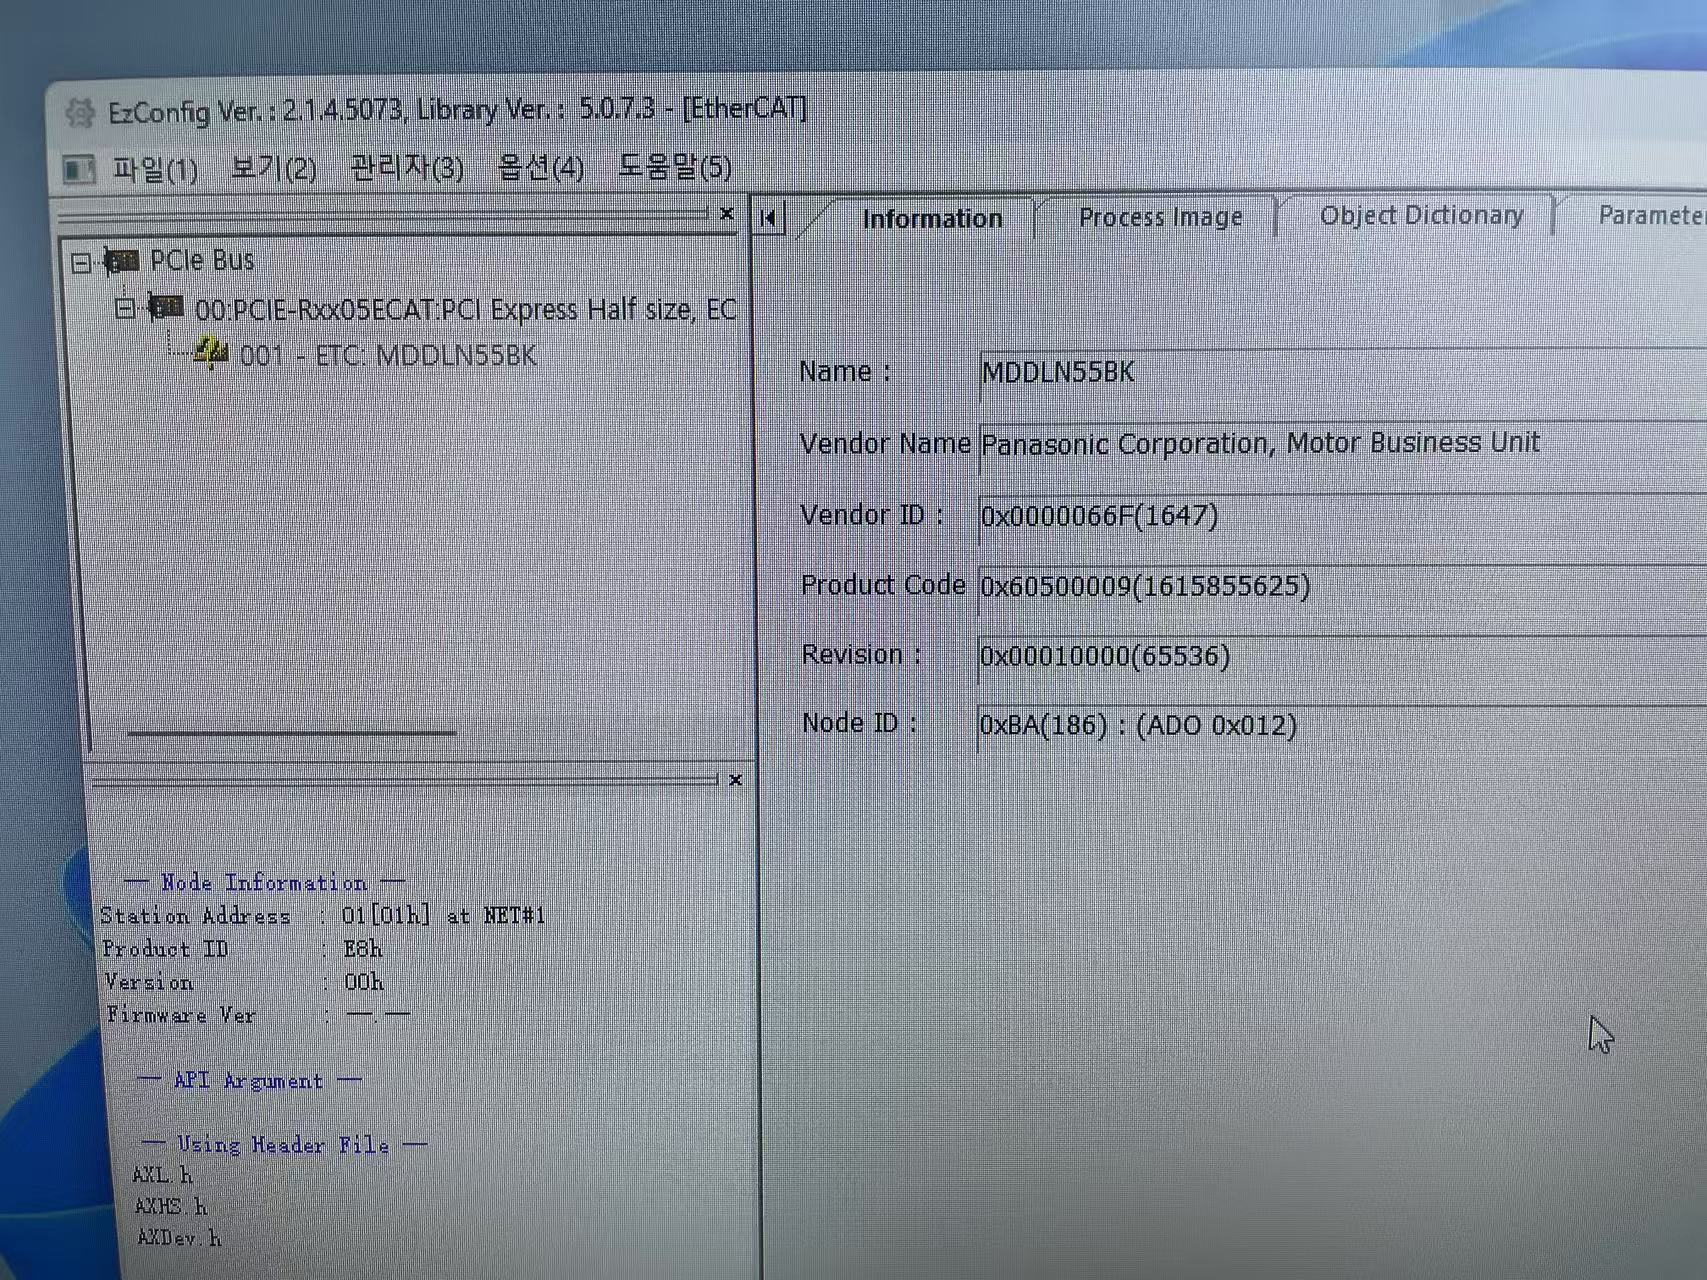Collapse the PCIe Bus tree node
The width and height of the screenshot is (1707, 1280).
81,263
